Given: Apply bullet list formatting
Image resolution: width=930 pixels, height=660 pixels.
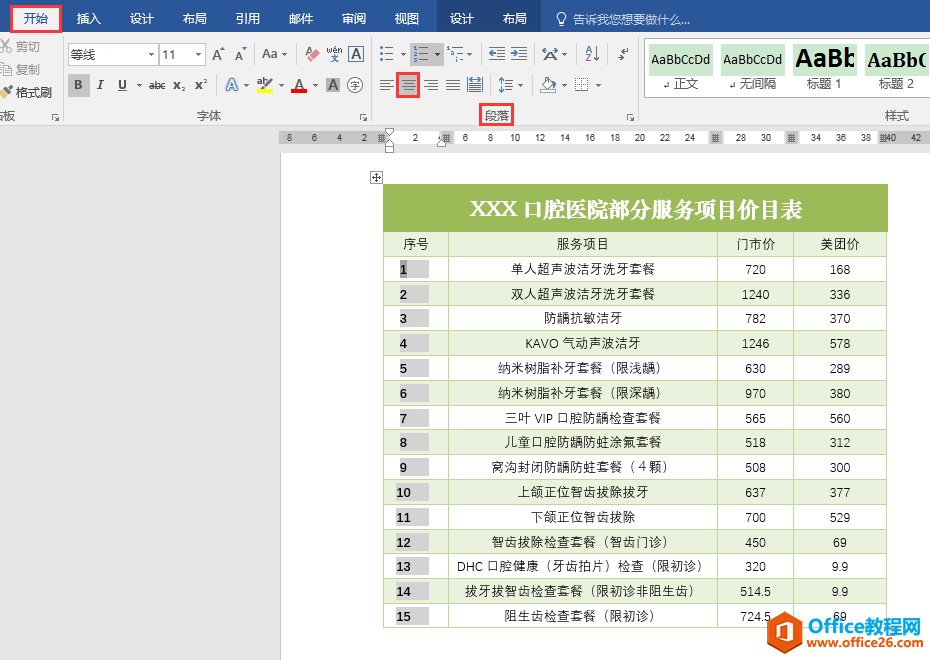Looking at the screenshot, I should pyautogui.click(x=387, y=55).
